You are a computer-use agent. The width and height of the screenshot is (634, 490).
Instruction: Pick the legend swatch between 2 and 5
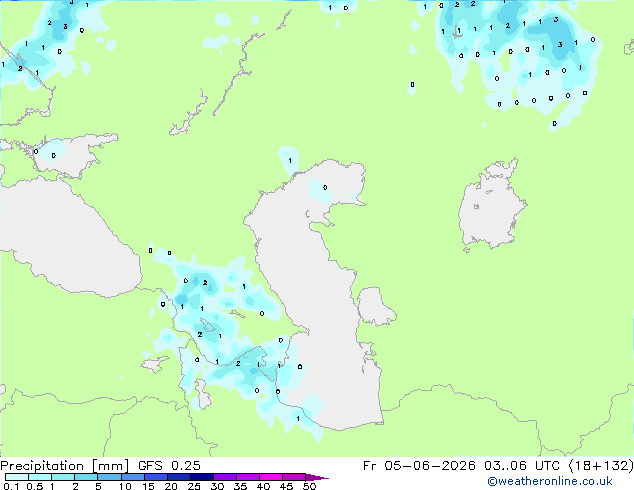[x=86, y=477]
